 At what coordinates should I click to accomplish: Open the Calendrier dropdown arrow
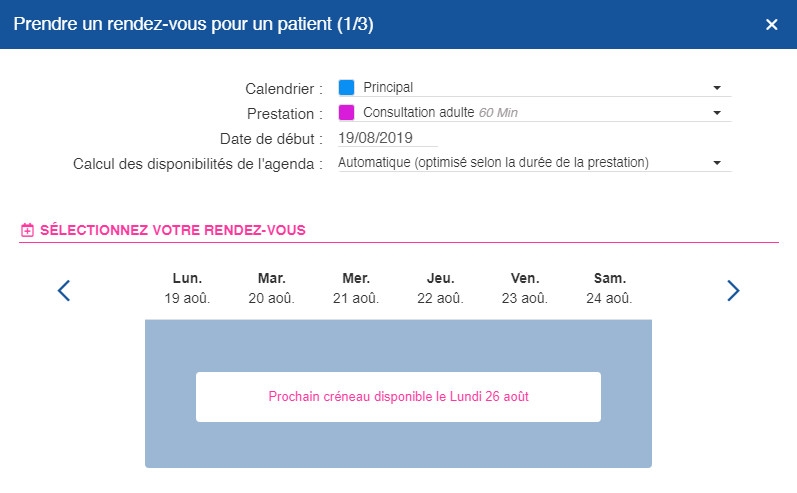point(717,88)
